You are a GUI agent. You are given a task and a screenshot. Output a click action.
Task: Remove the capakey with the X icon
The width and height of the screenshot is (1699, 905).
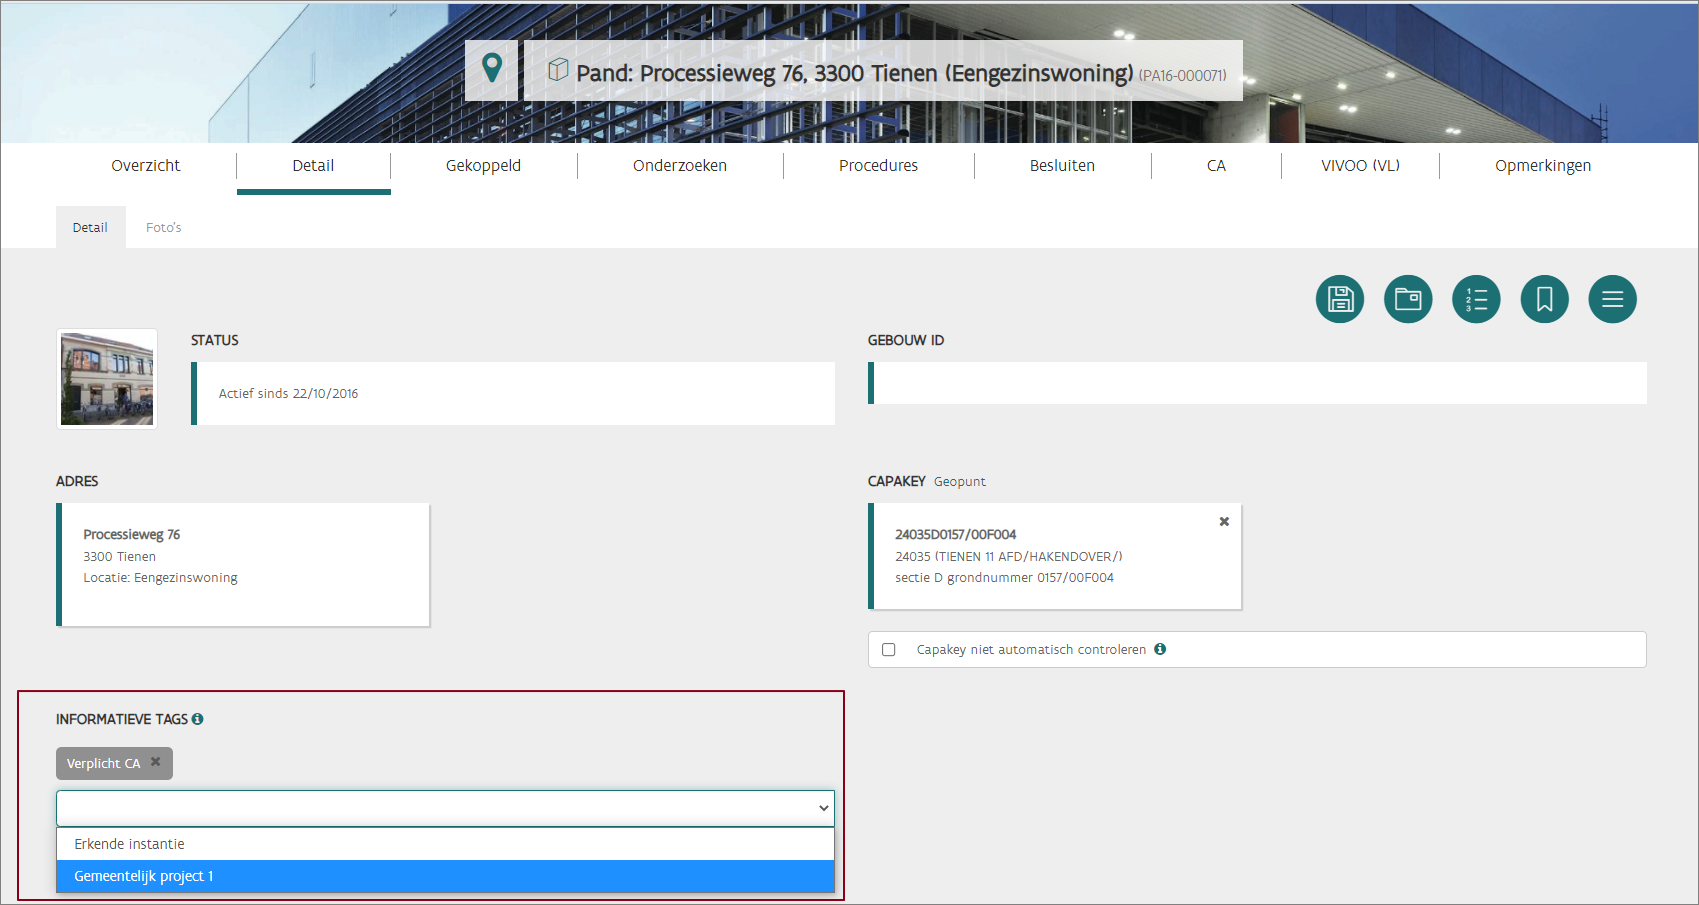(x=1224, y=522)
